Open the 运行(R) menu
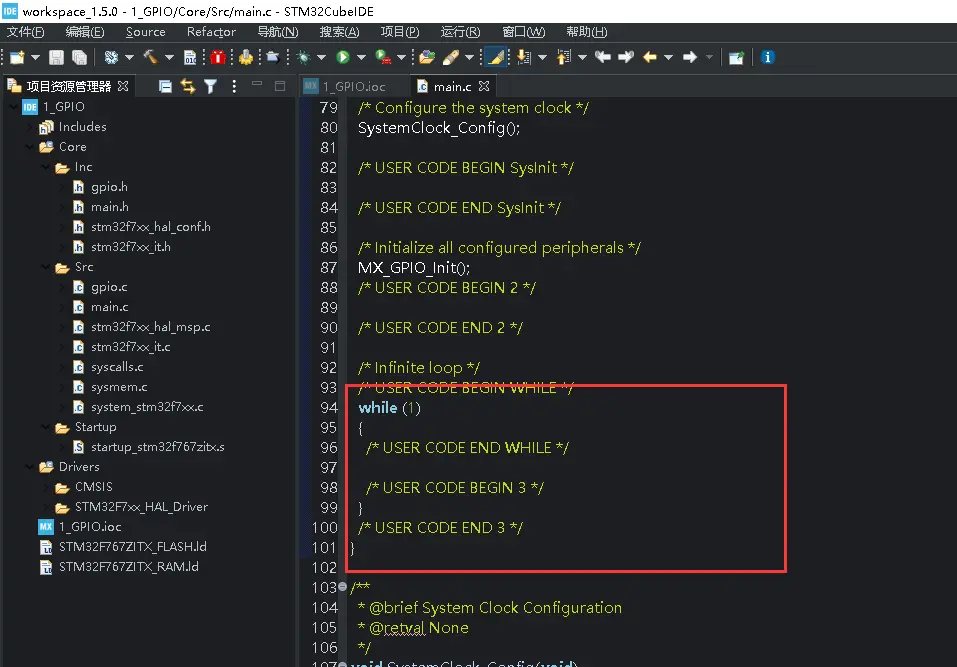Viewport: 957px width, 667px height. [461, 32]
